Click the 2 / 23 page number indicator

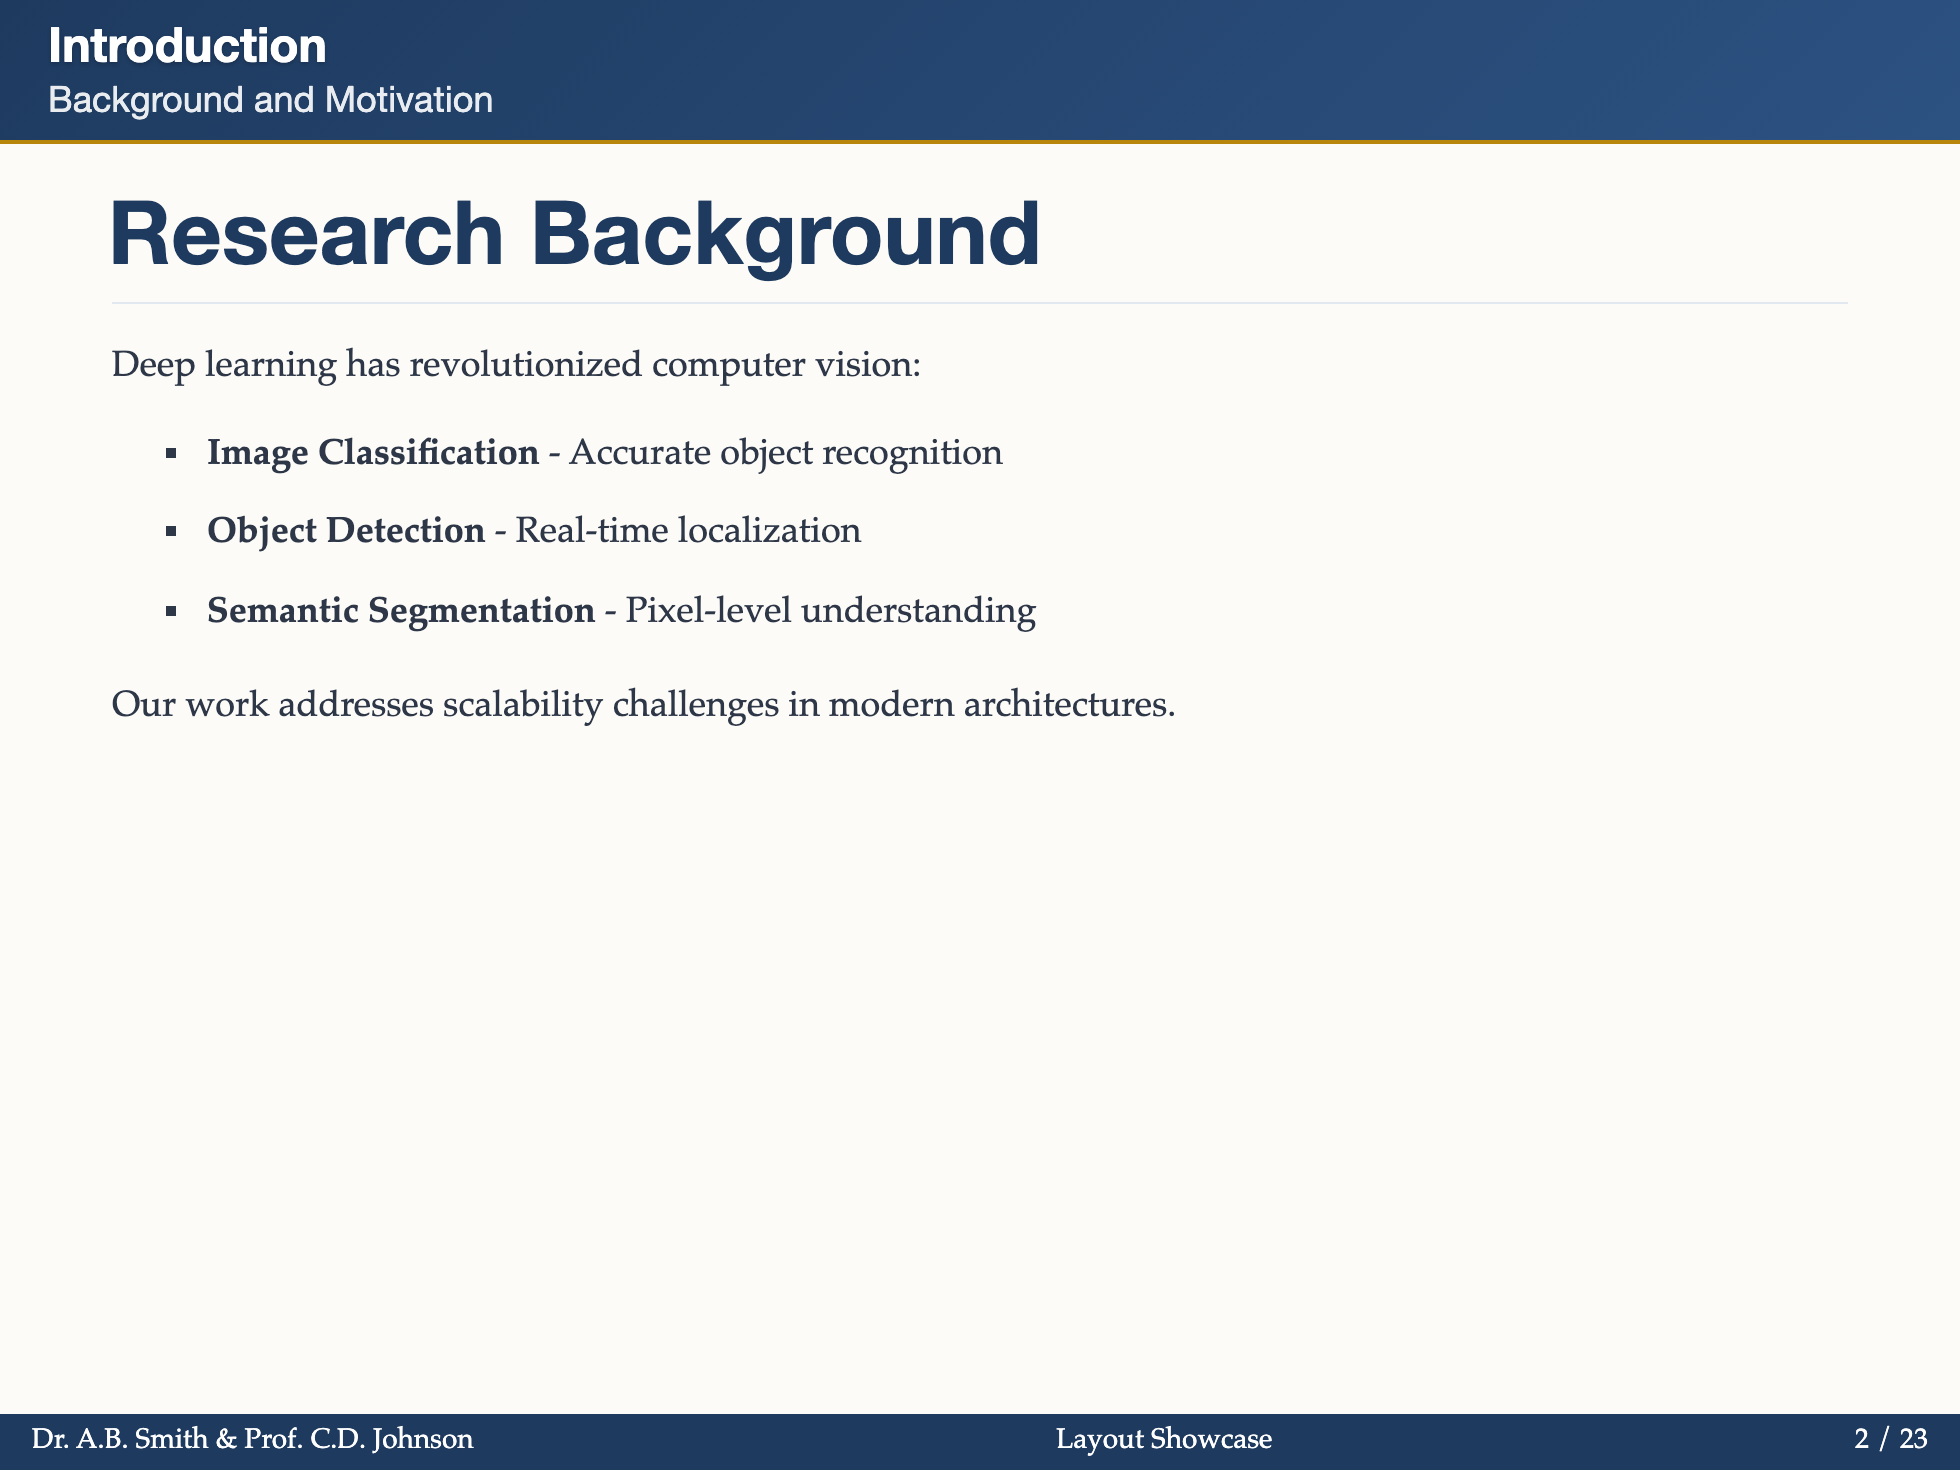tap(1893, 1439)
